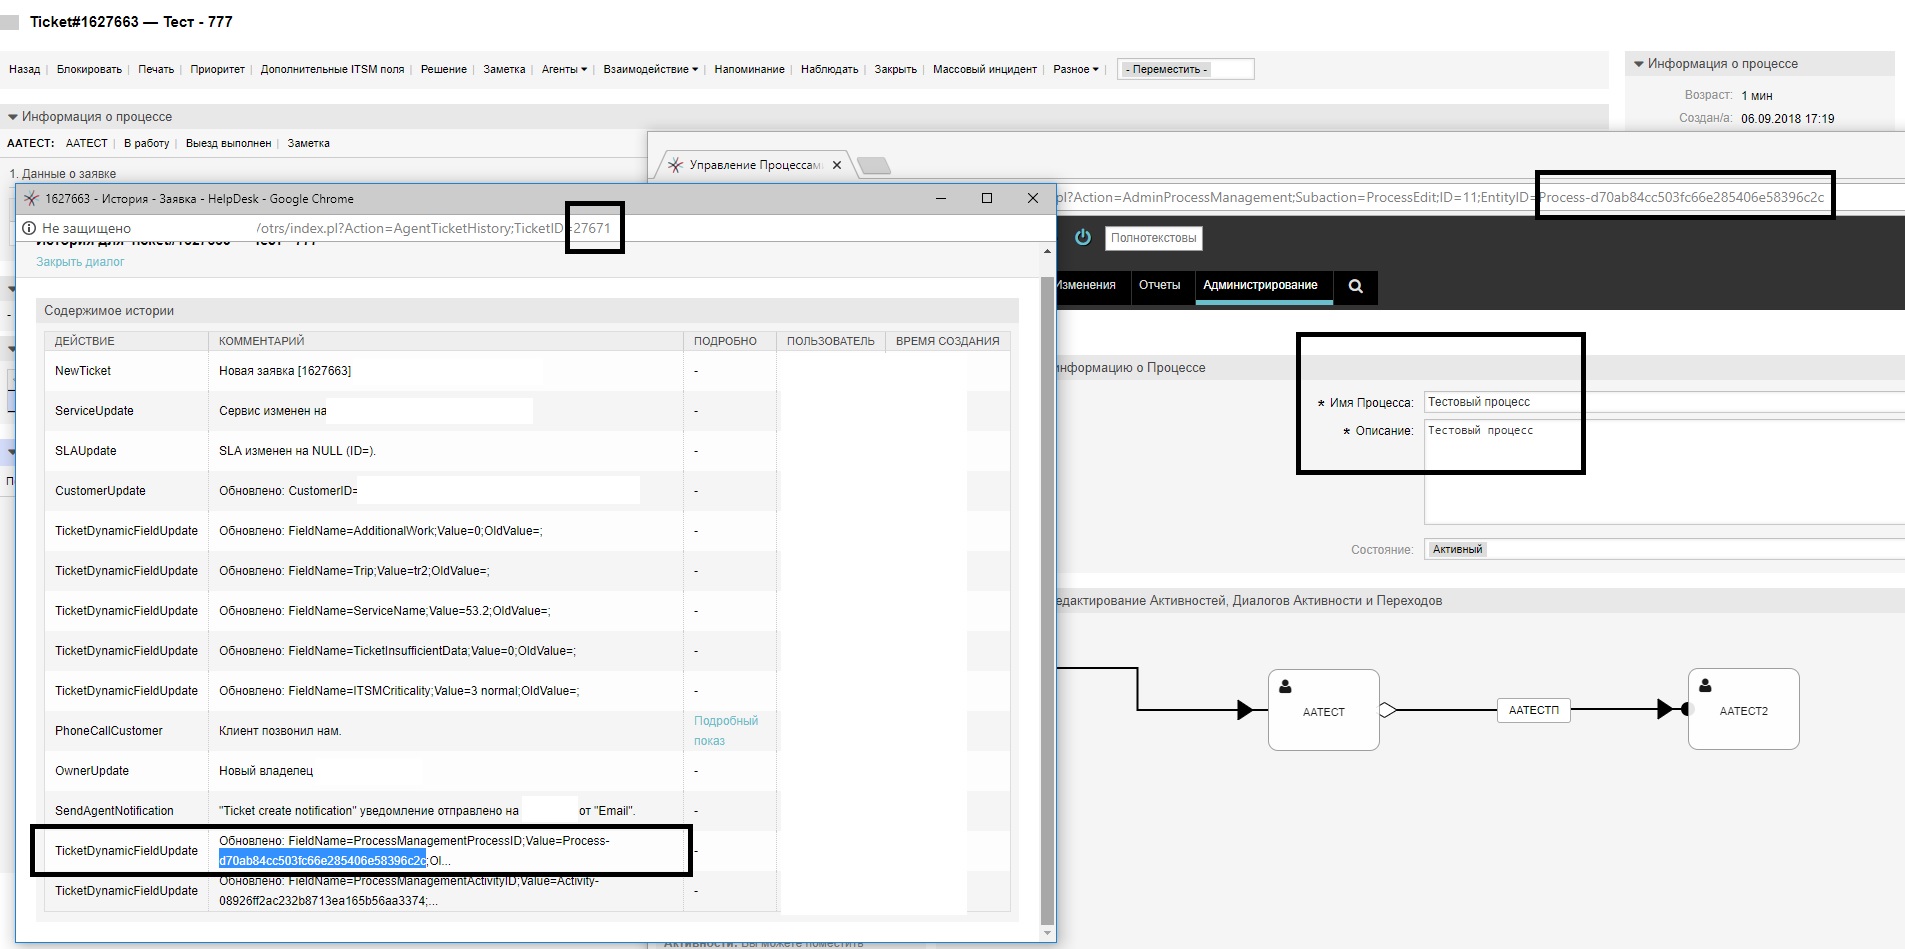Click the В работу process dialog link
This screenshot has height=949, width=1905.
pos(146,143)
